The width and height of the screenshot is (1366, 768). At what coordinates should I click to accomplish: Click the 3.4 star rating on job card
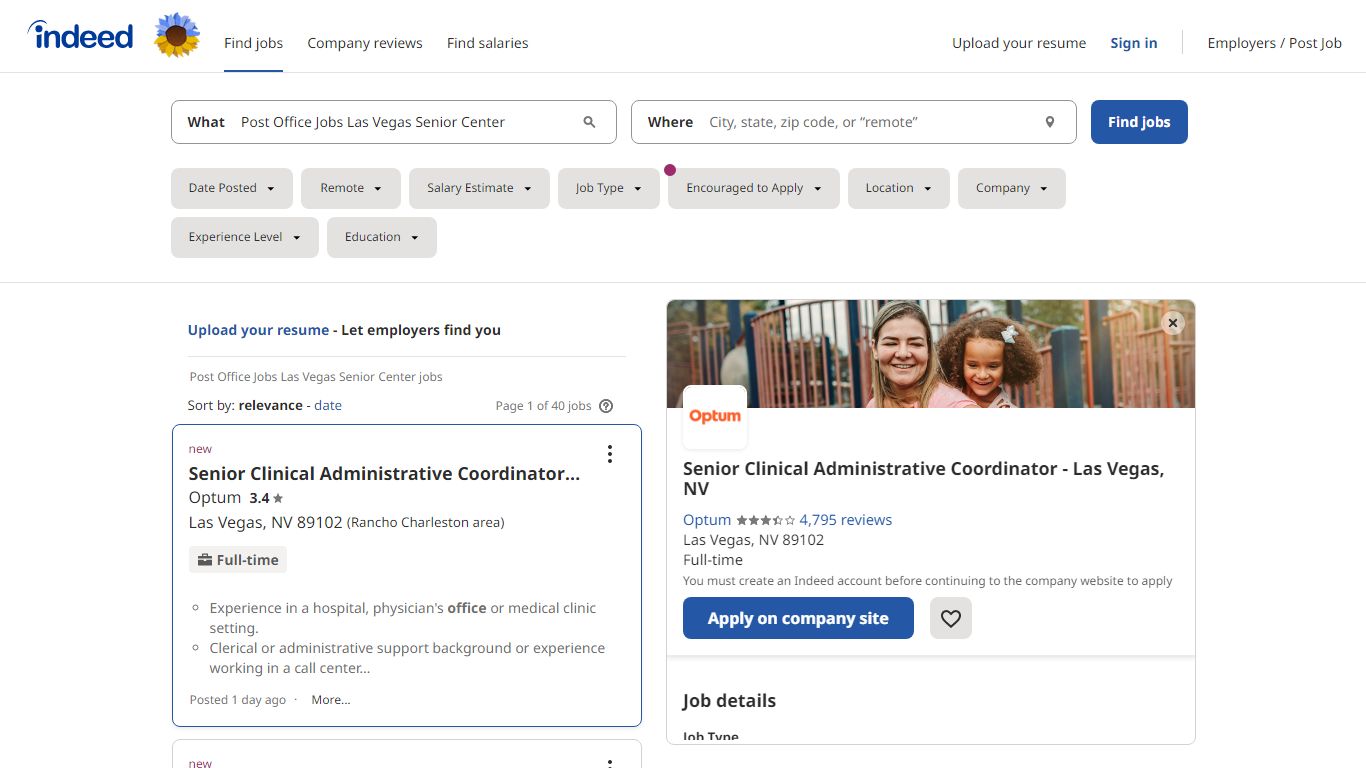point(266,498)
